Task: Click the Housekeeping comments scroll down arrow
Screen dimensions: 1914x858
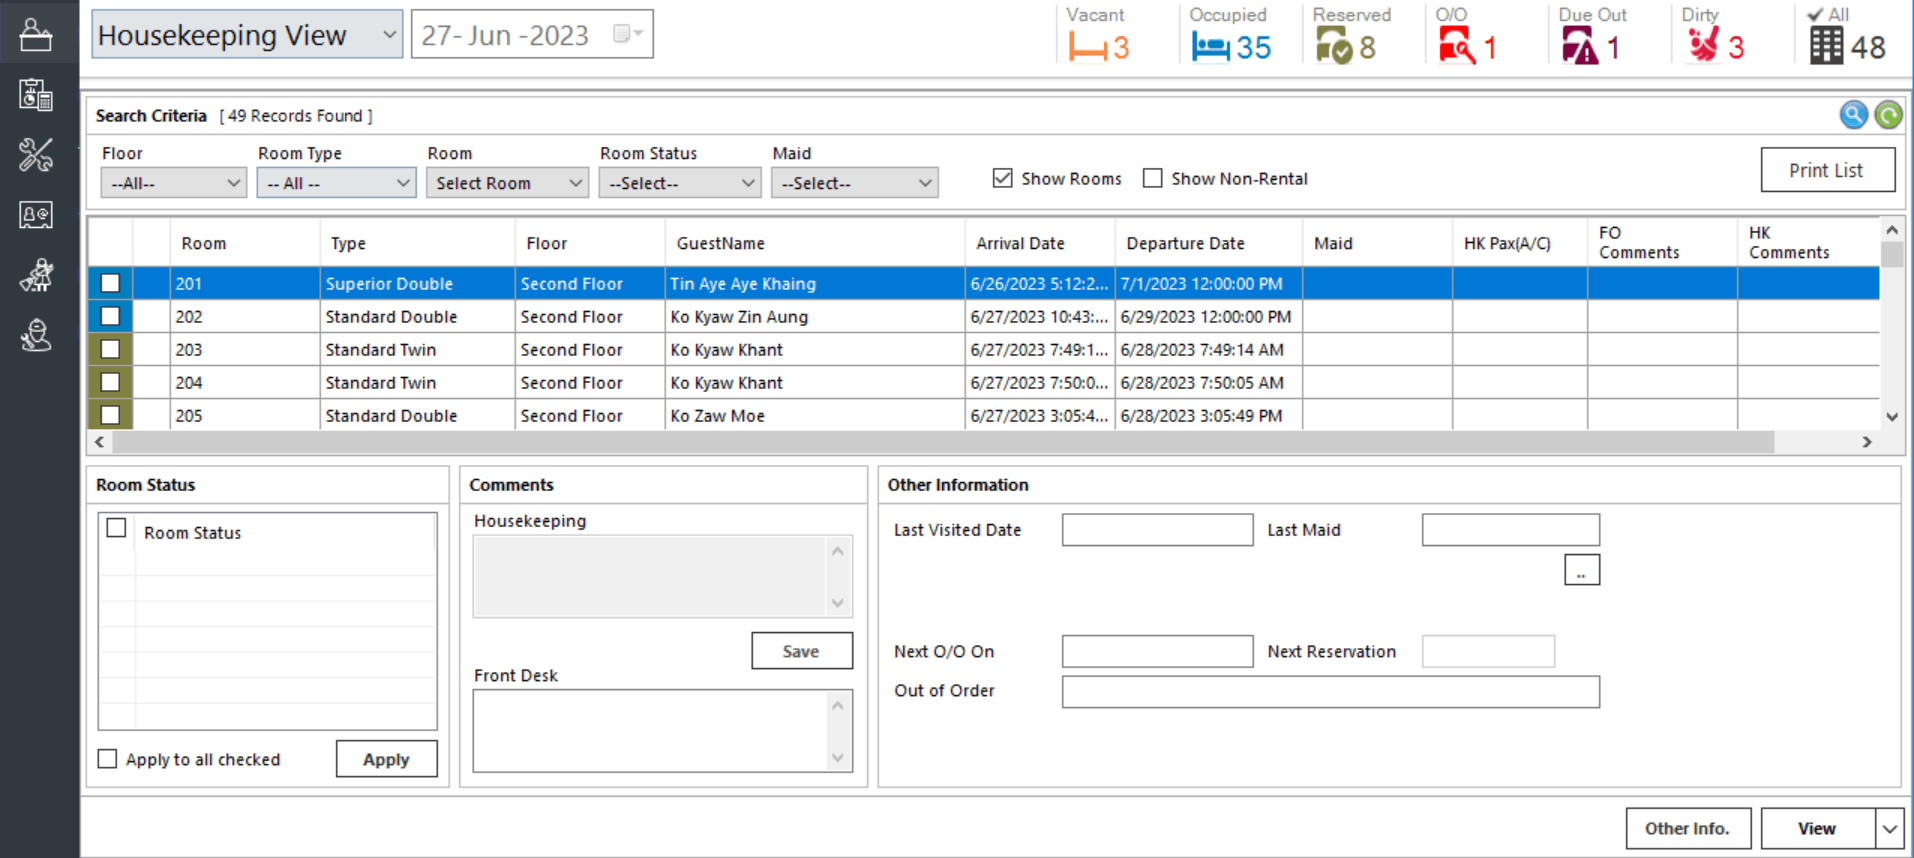Action: [x=838, y=603]
